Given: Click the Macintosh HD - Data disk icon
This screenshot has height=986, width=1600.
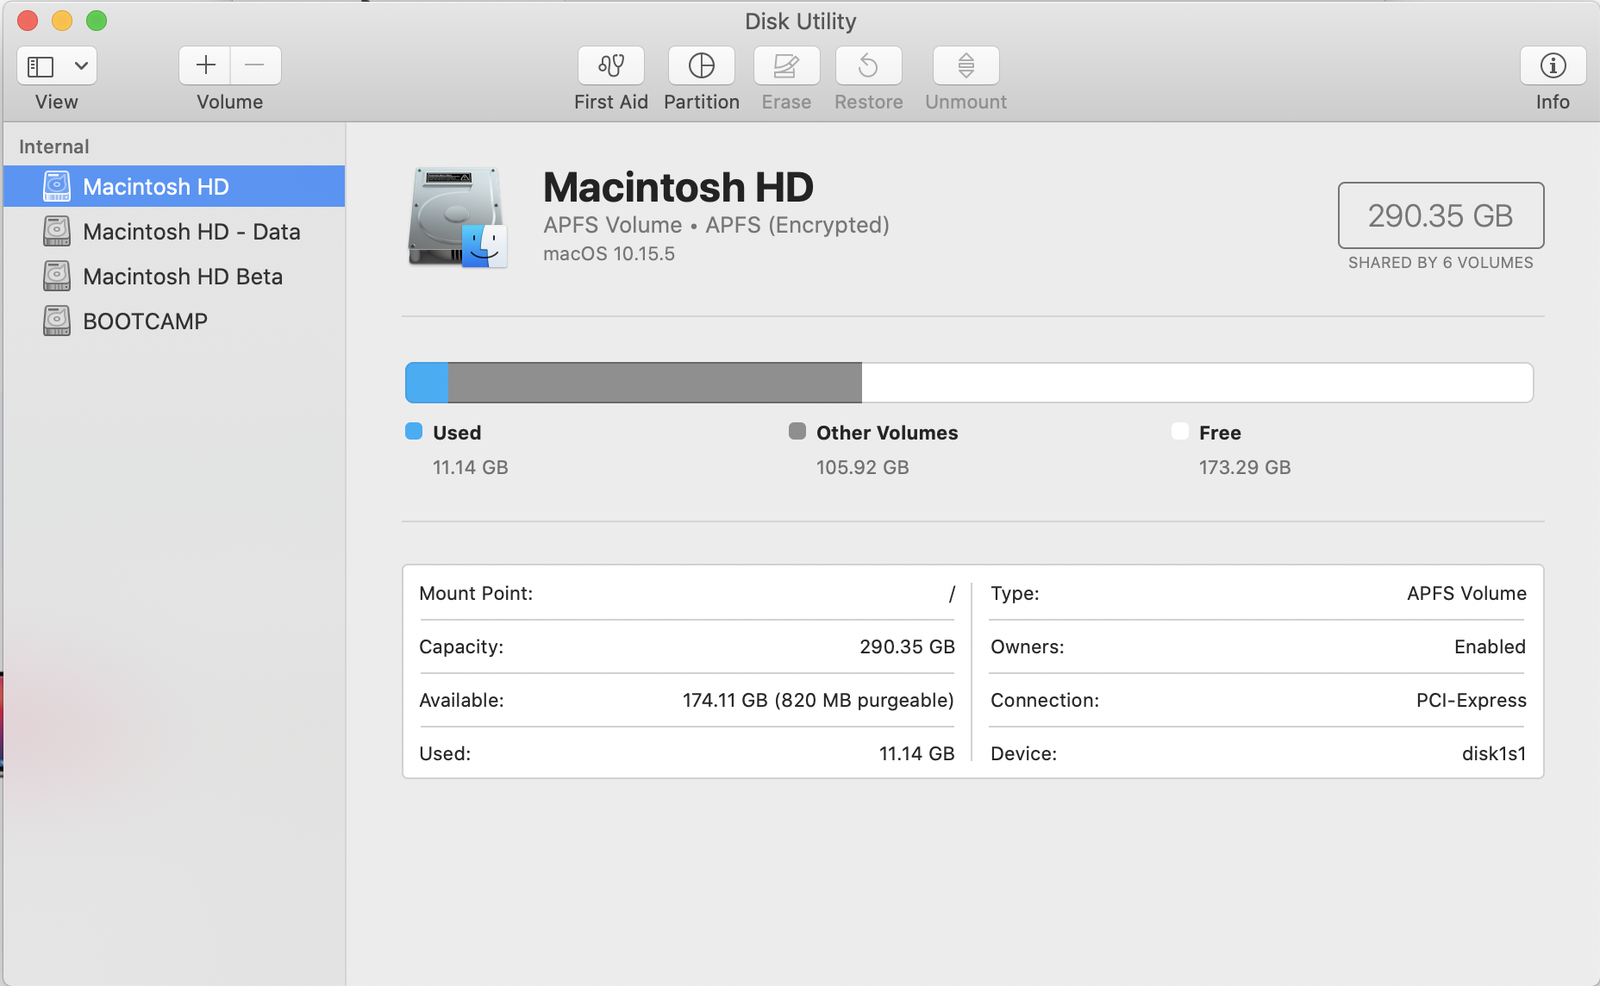Looking at the screenshot, I should (x=57, y=231).
